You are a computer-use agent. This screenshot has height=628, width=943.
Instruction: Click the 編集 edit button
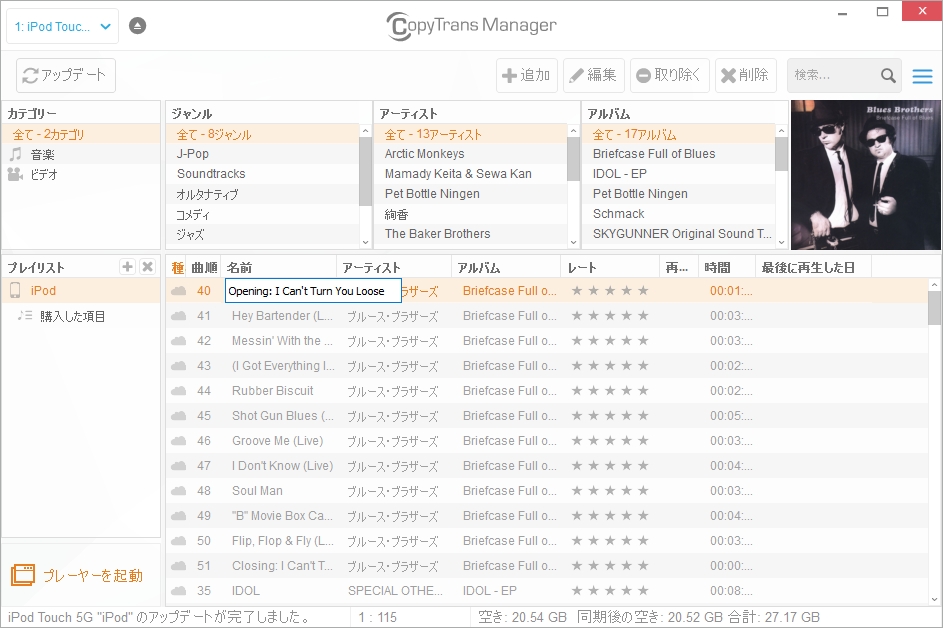pos(594,75)
